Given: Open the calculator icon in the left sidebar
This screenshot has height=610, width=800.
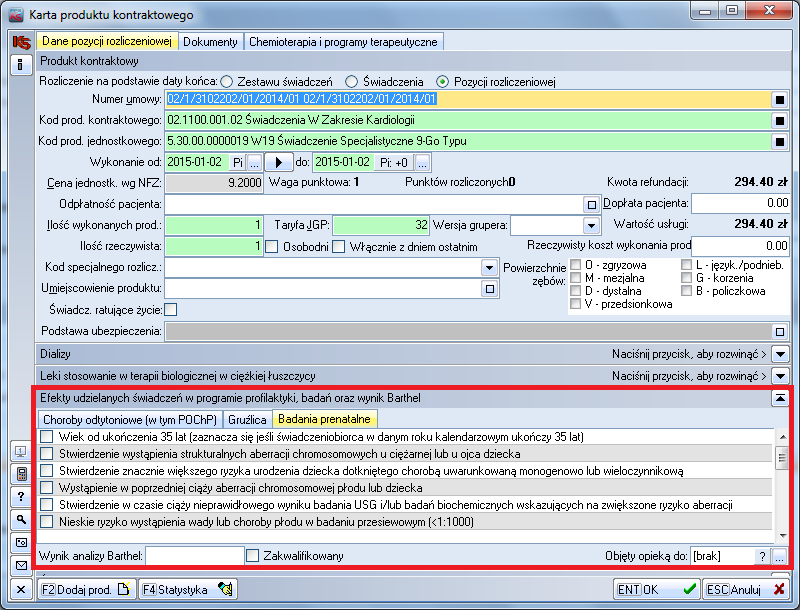Looking at the screenshot, I should tap(21, 474).
